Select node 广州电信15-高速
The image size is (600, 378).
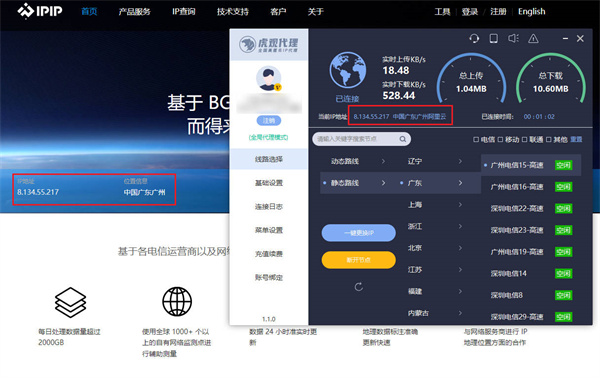point(531,165)
